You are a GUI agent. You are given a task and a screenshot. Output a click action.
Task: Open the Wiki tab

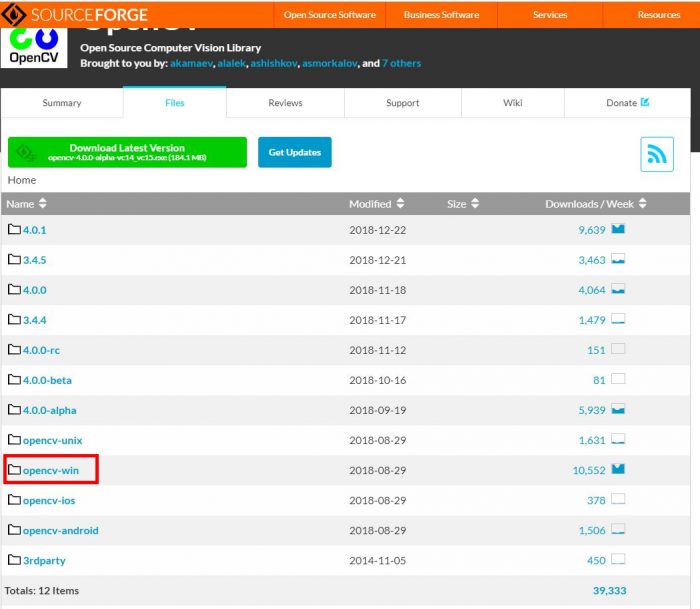click(x=512, y=103)
